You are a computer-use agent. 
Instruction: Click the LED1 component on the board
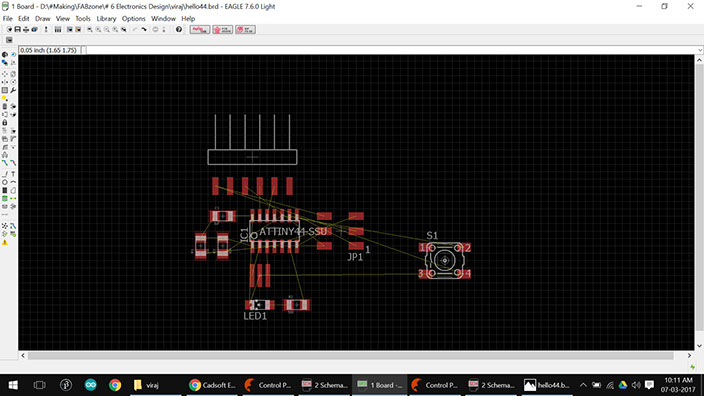(260, 305)
